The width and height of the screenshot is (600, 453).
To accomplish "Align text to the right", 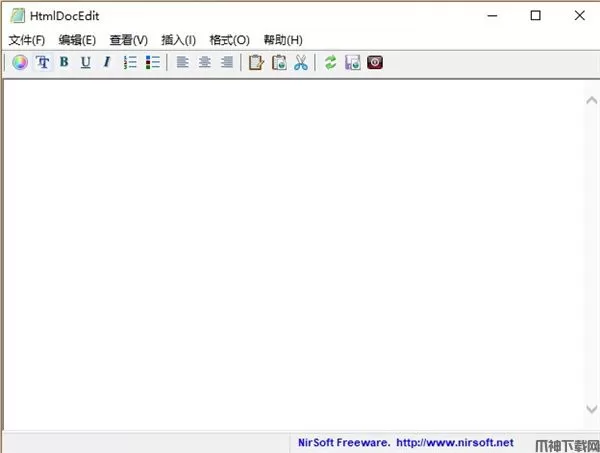I will point(227,62).
